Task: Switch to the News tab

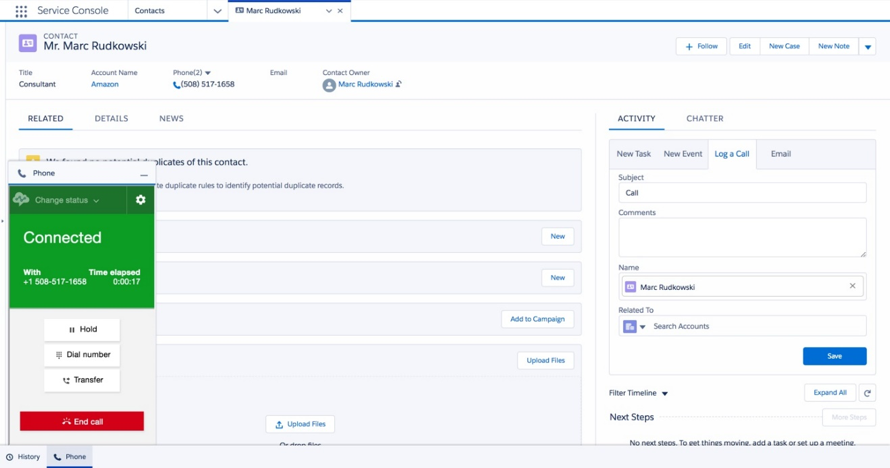Action: coord(171,119)
